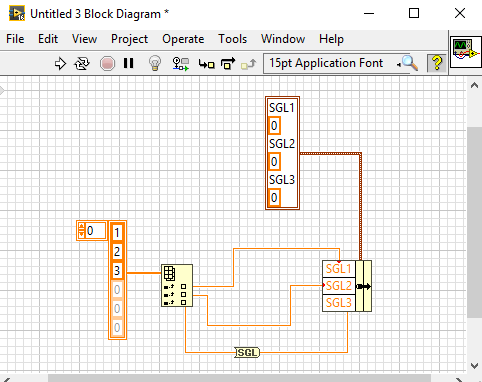Click the Abort Execution stop button
Image resolution: width=482 pixels, height=382 pixels.
click(x=107, y=63)
